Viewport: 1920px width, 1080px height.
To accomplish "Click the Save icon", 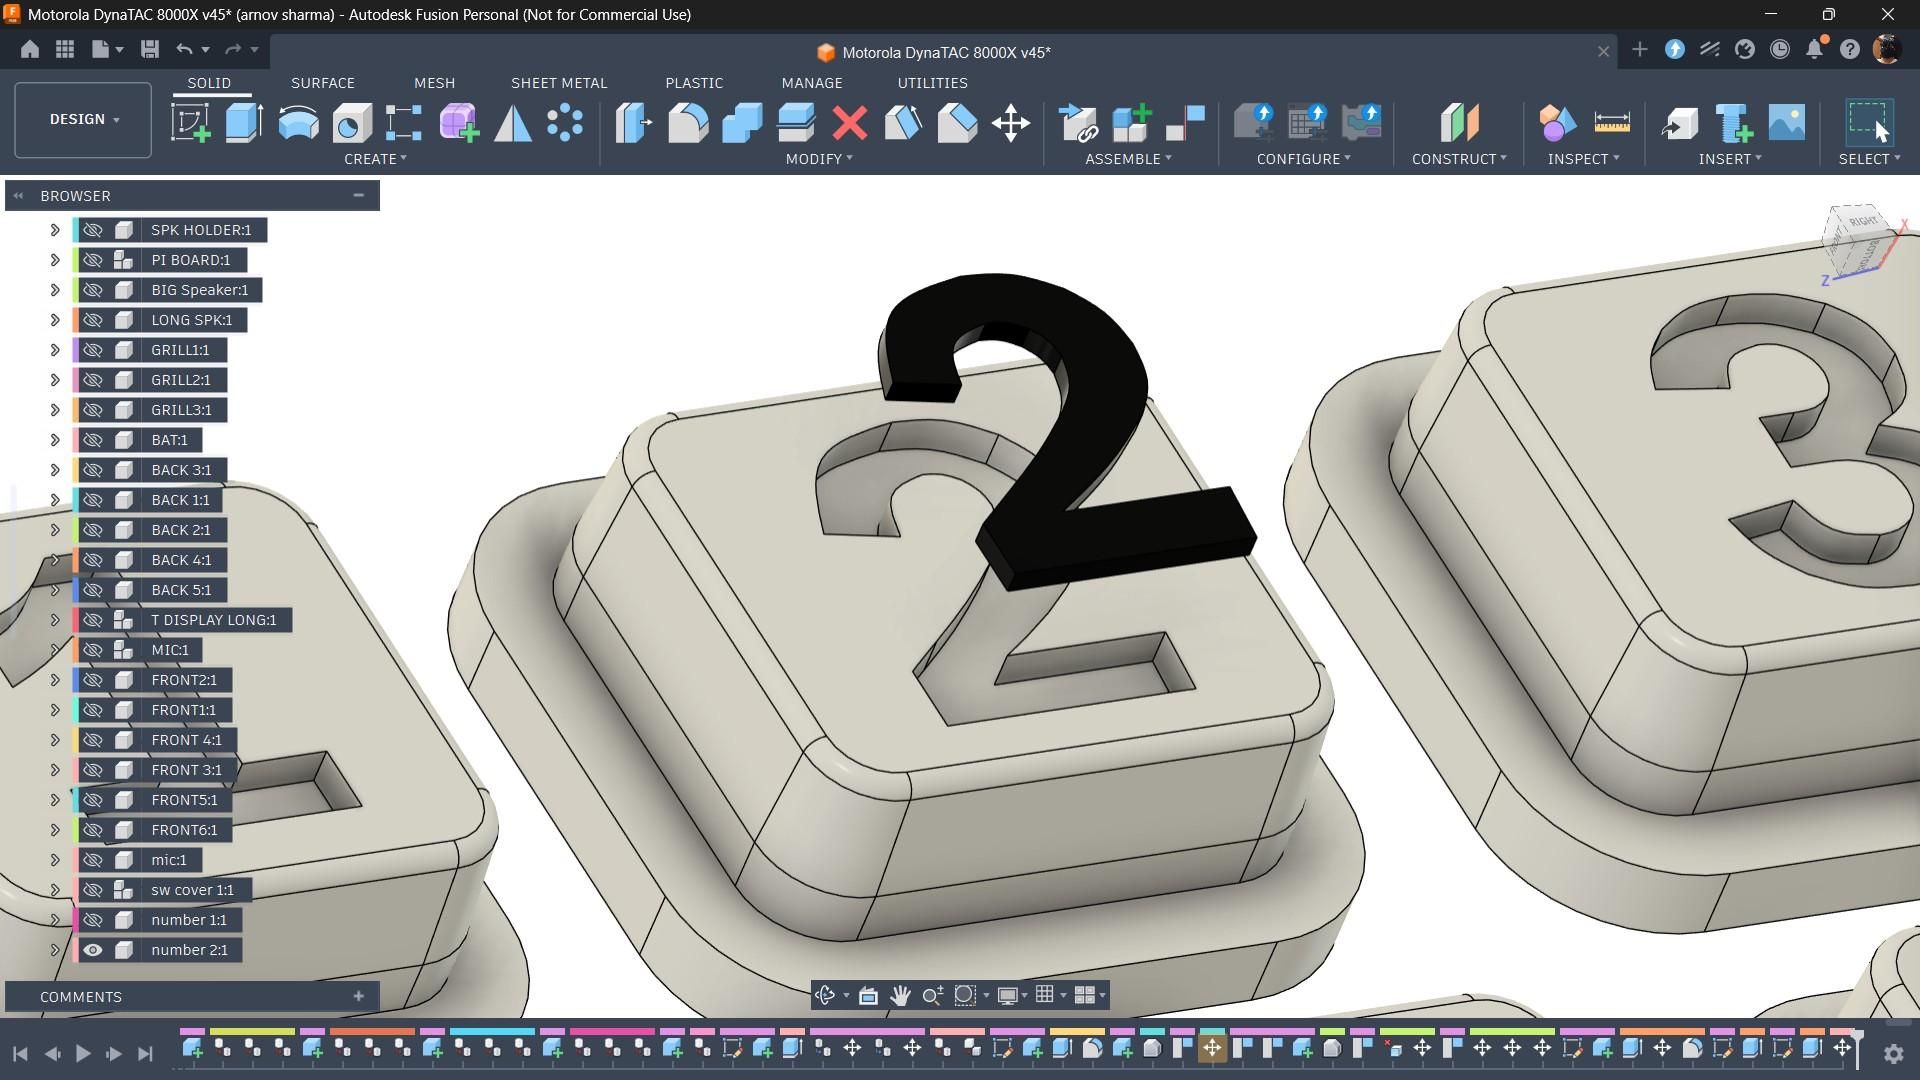I will click(x=150, y=49).
